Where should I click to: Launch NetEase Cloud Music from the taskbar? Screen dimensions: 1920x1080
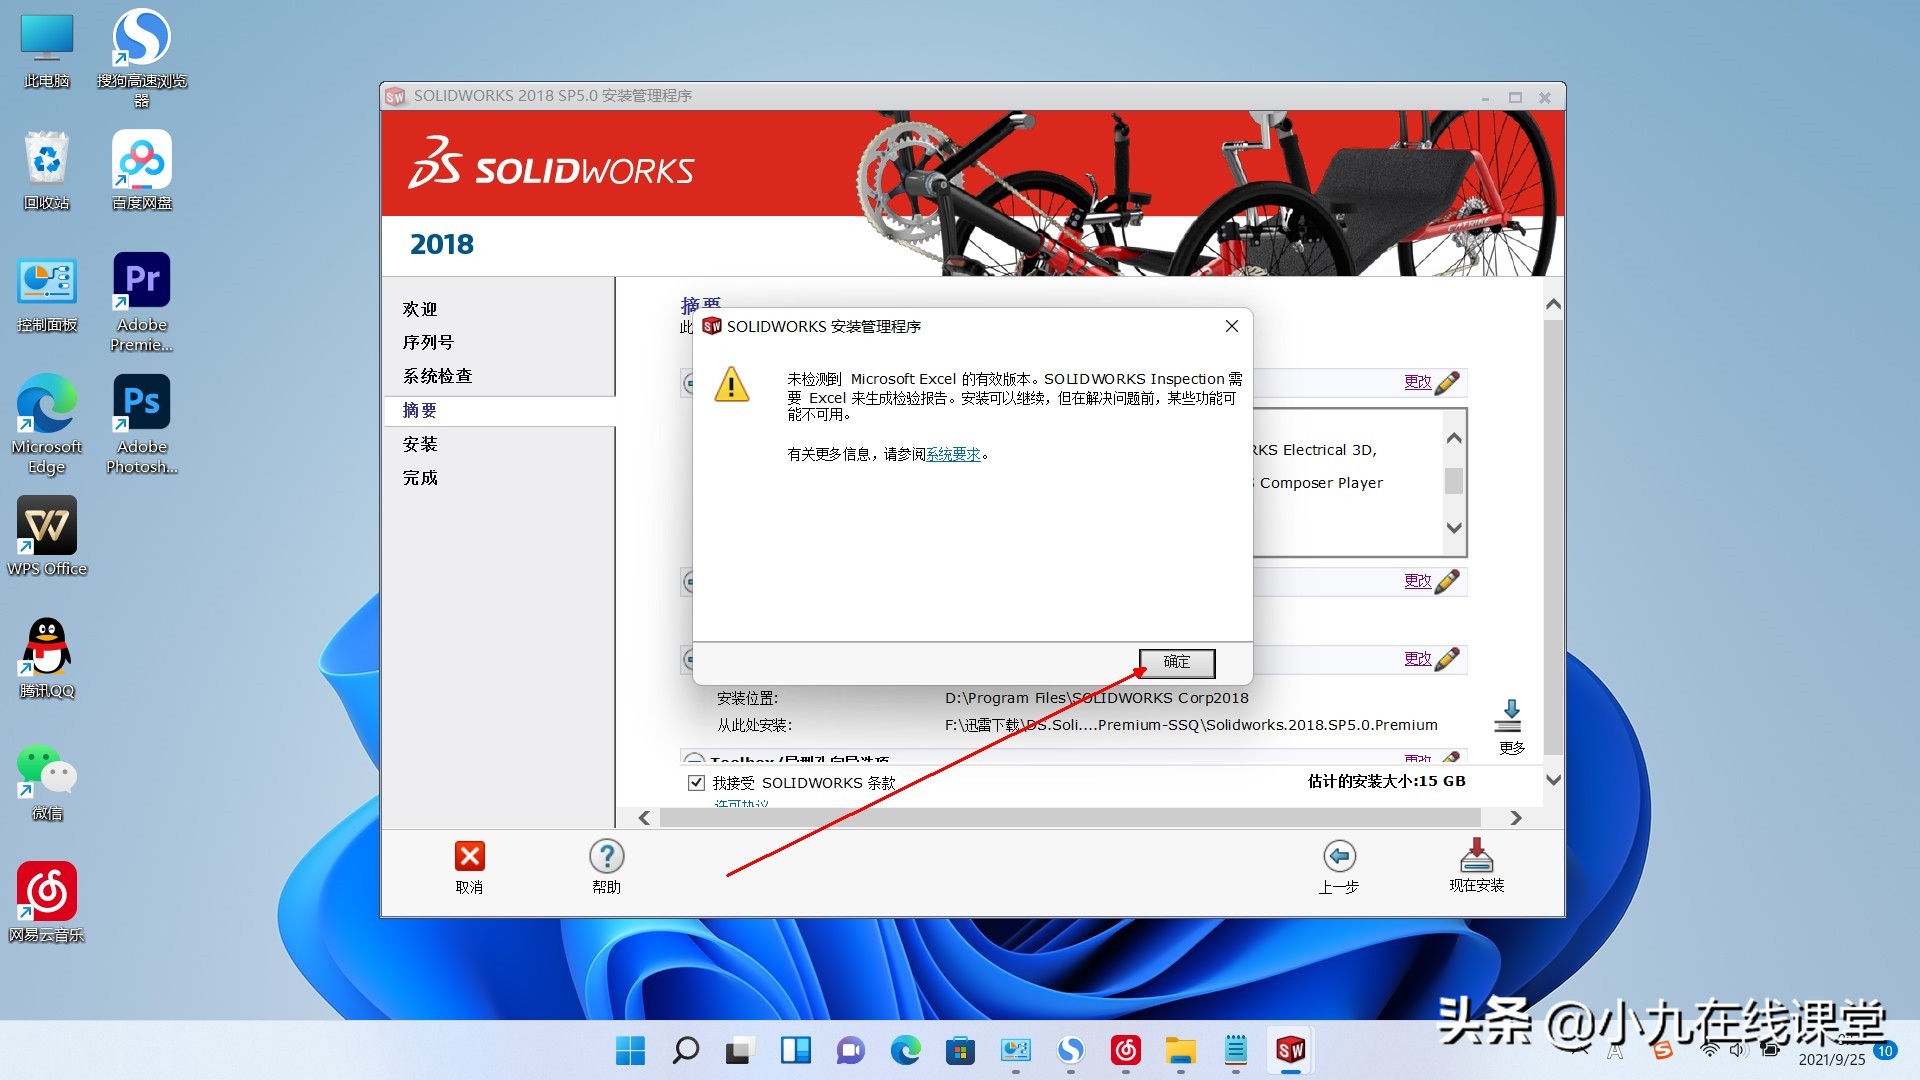click(x=1126, y=1051)
